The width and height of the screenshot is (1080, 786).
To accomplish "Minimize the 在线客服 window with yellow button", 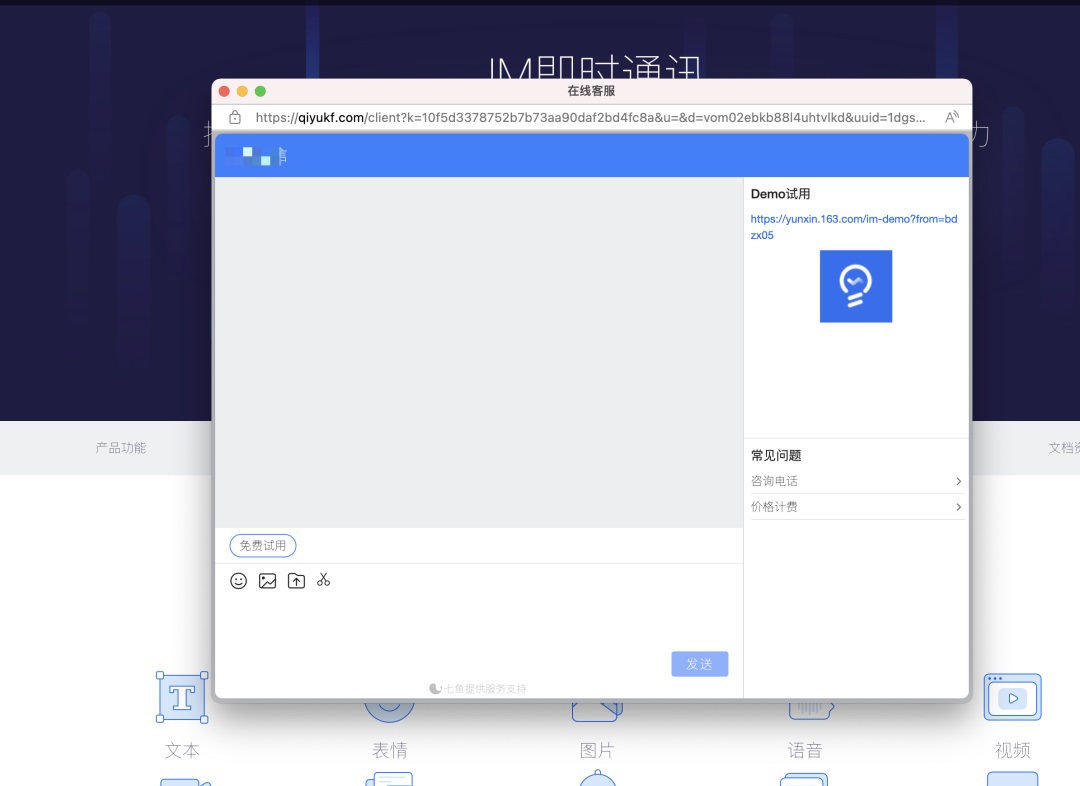I will coord(242,91).
